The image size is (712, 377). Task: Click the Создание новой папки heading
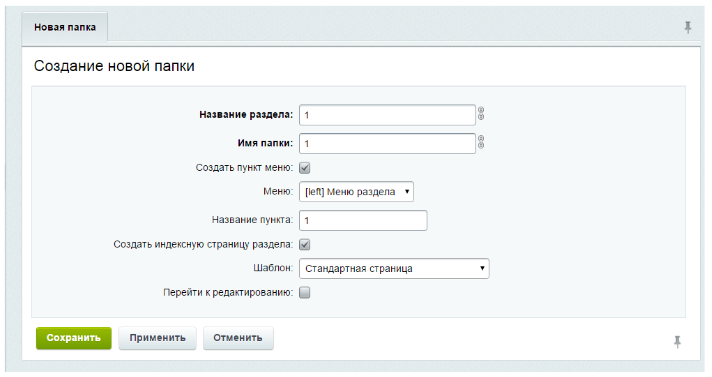coord(114,66)
